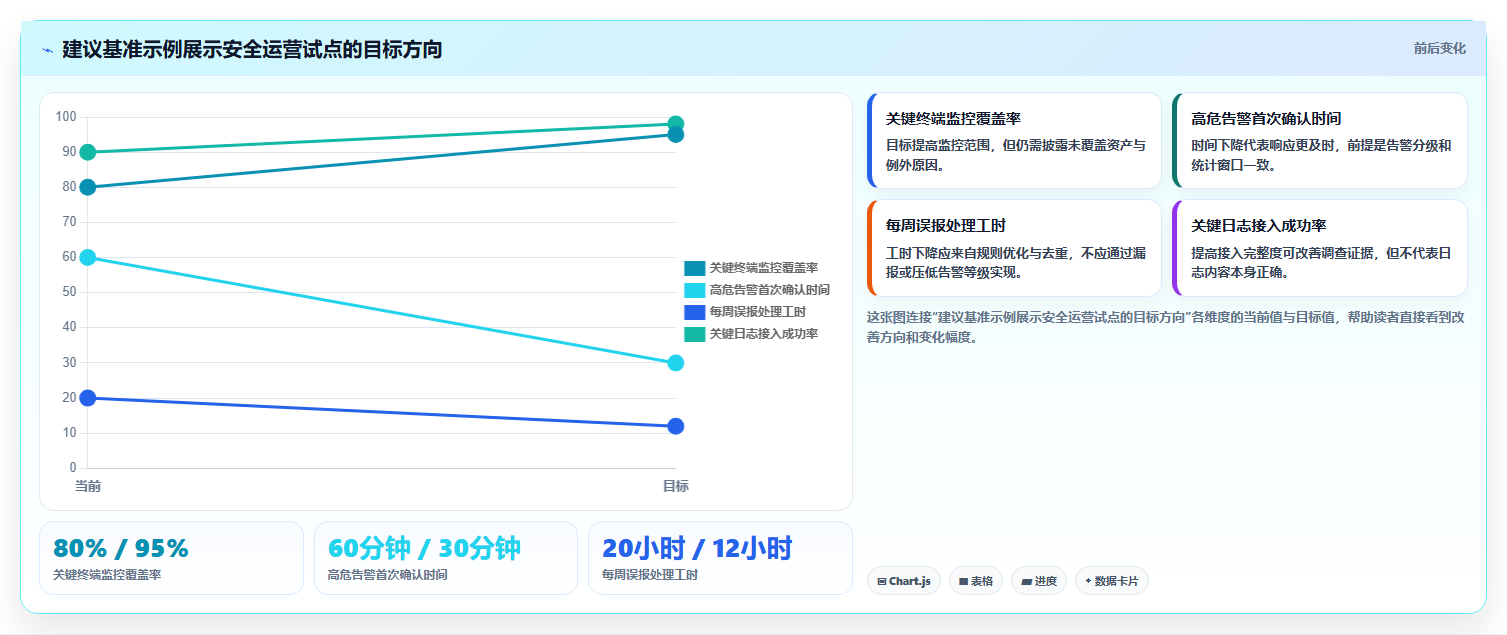Screen dimensions: 1507x635
Task: Select the Chart.js tag chip
Action: tap(904, 581)
